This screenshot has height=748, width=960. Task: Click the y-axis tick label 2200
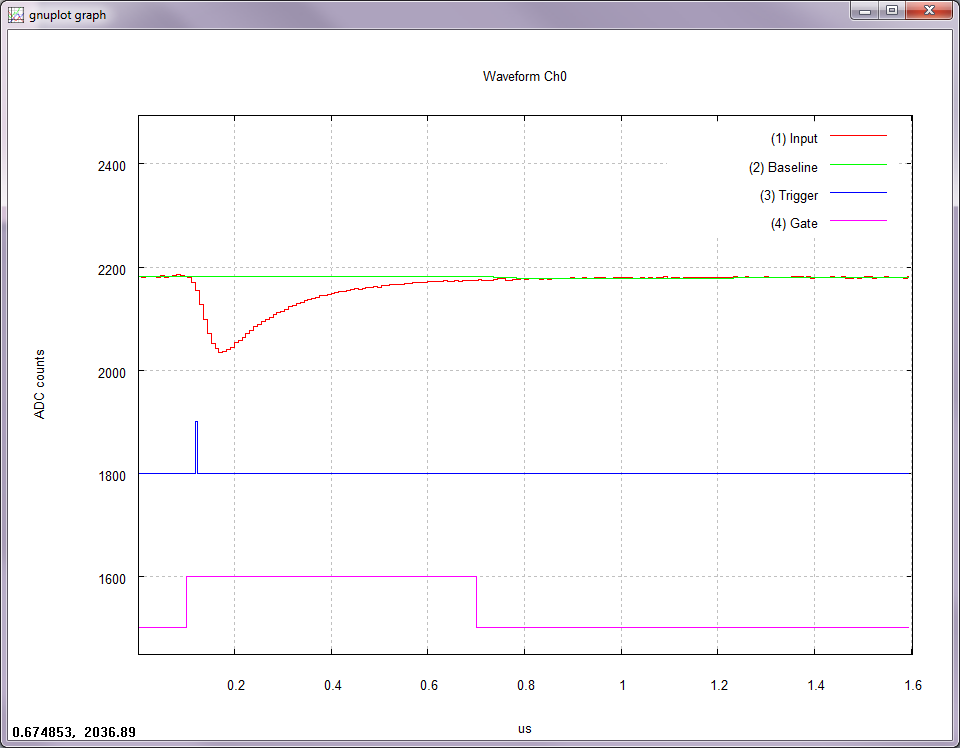(111, 270)
